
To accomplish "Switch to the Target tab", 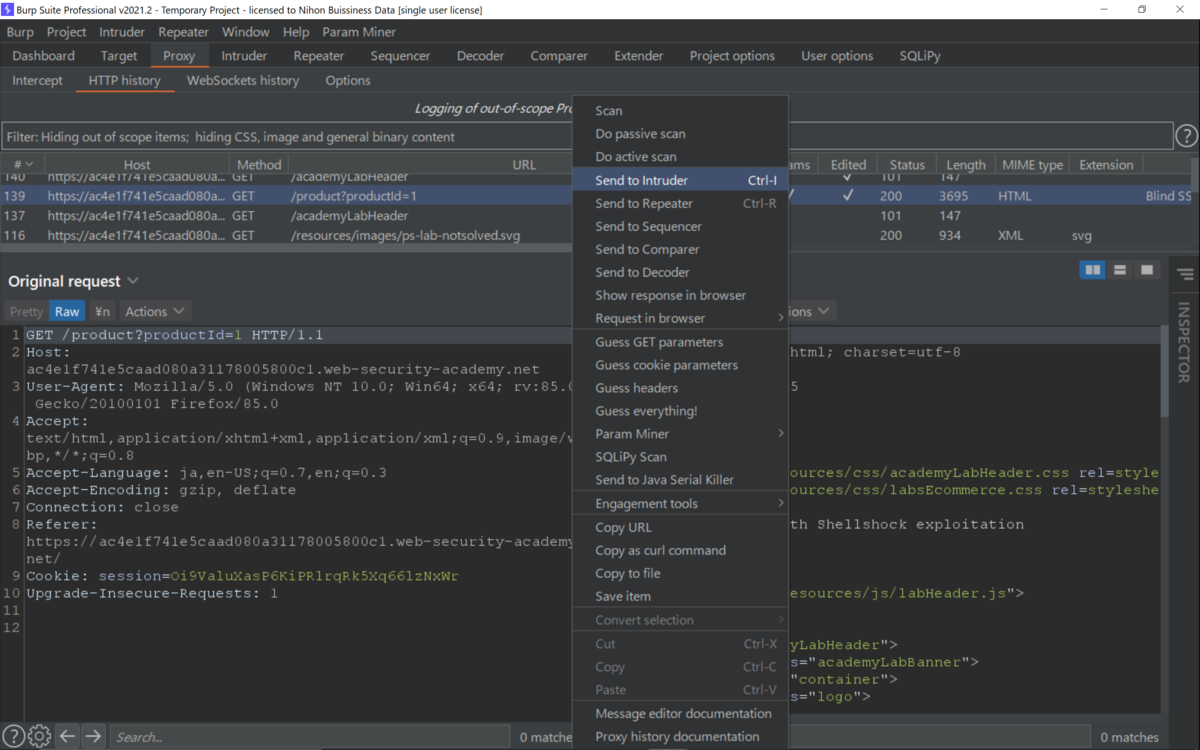I will tap(119, 56).
